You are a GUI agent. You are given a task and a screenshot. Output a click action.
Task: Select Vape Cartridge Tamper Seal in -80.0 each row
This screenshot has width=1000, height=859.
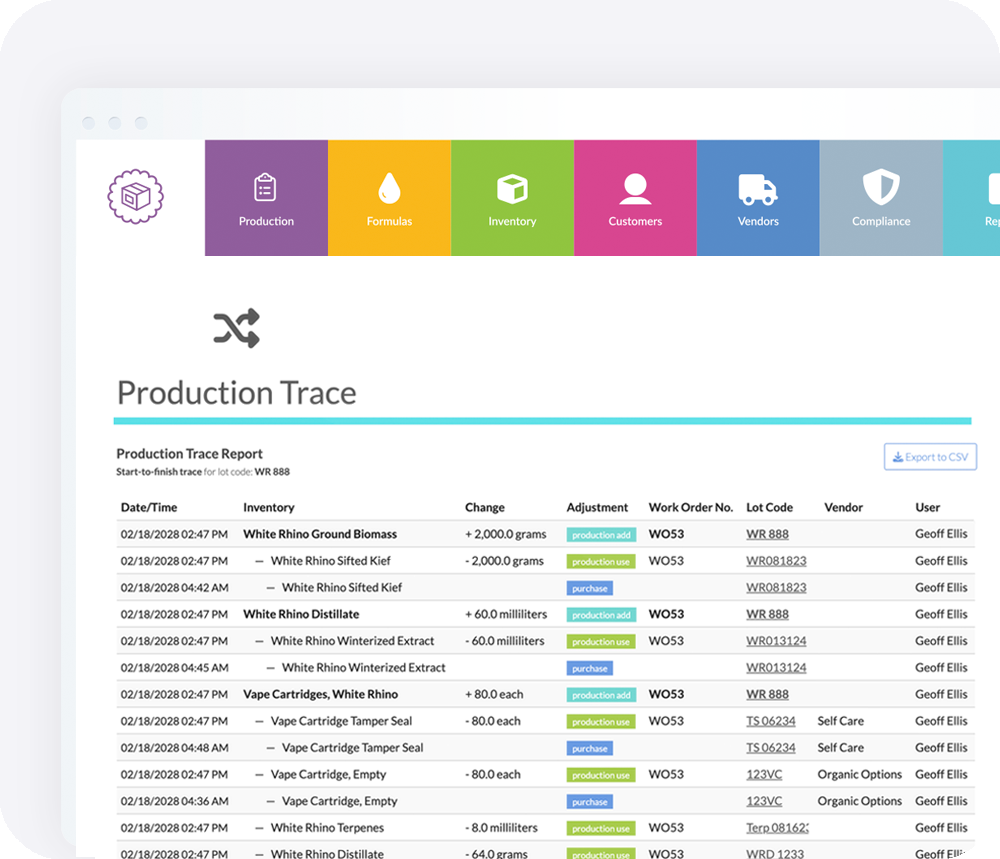pyautogui.click(x=341, y=721)
